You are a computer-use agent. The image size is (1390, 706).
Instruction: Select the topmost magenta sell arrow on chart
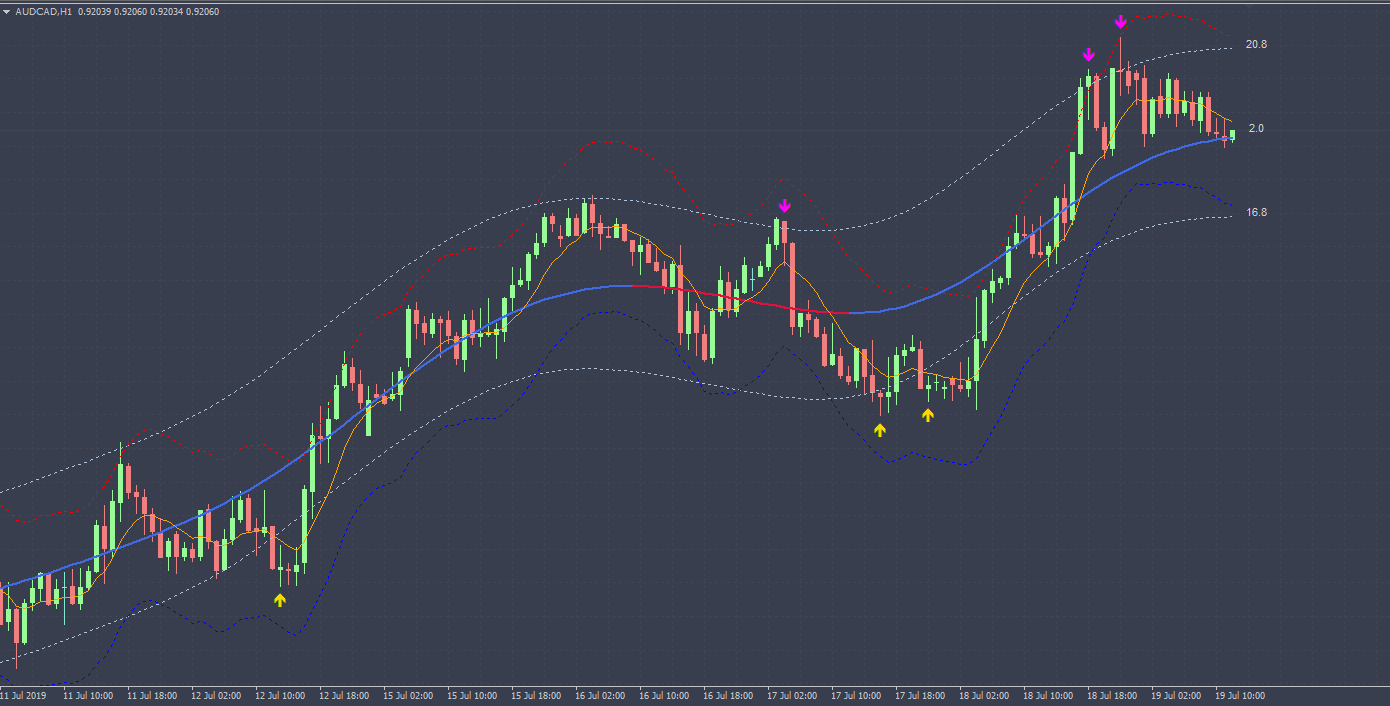(x=1121, y=22)
